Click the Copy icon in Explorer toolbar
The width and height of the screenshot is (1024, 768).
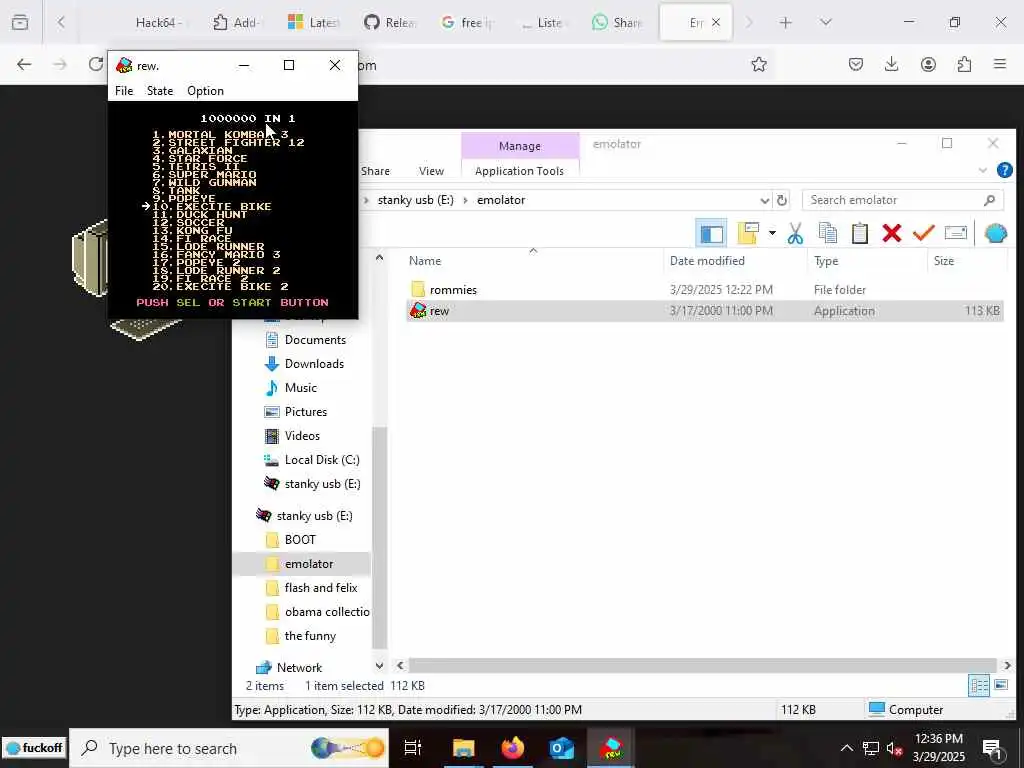[x=827, y=233]
